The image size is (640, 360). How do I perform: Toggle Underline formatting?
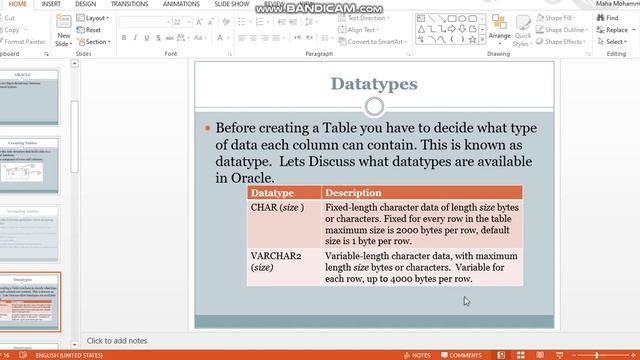[x=147, y=38]
